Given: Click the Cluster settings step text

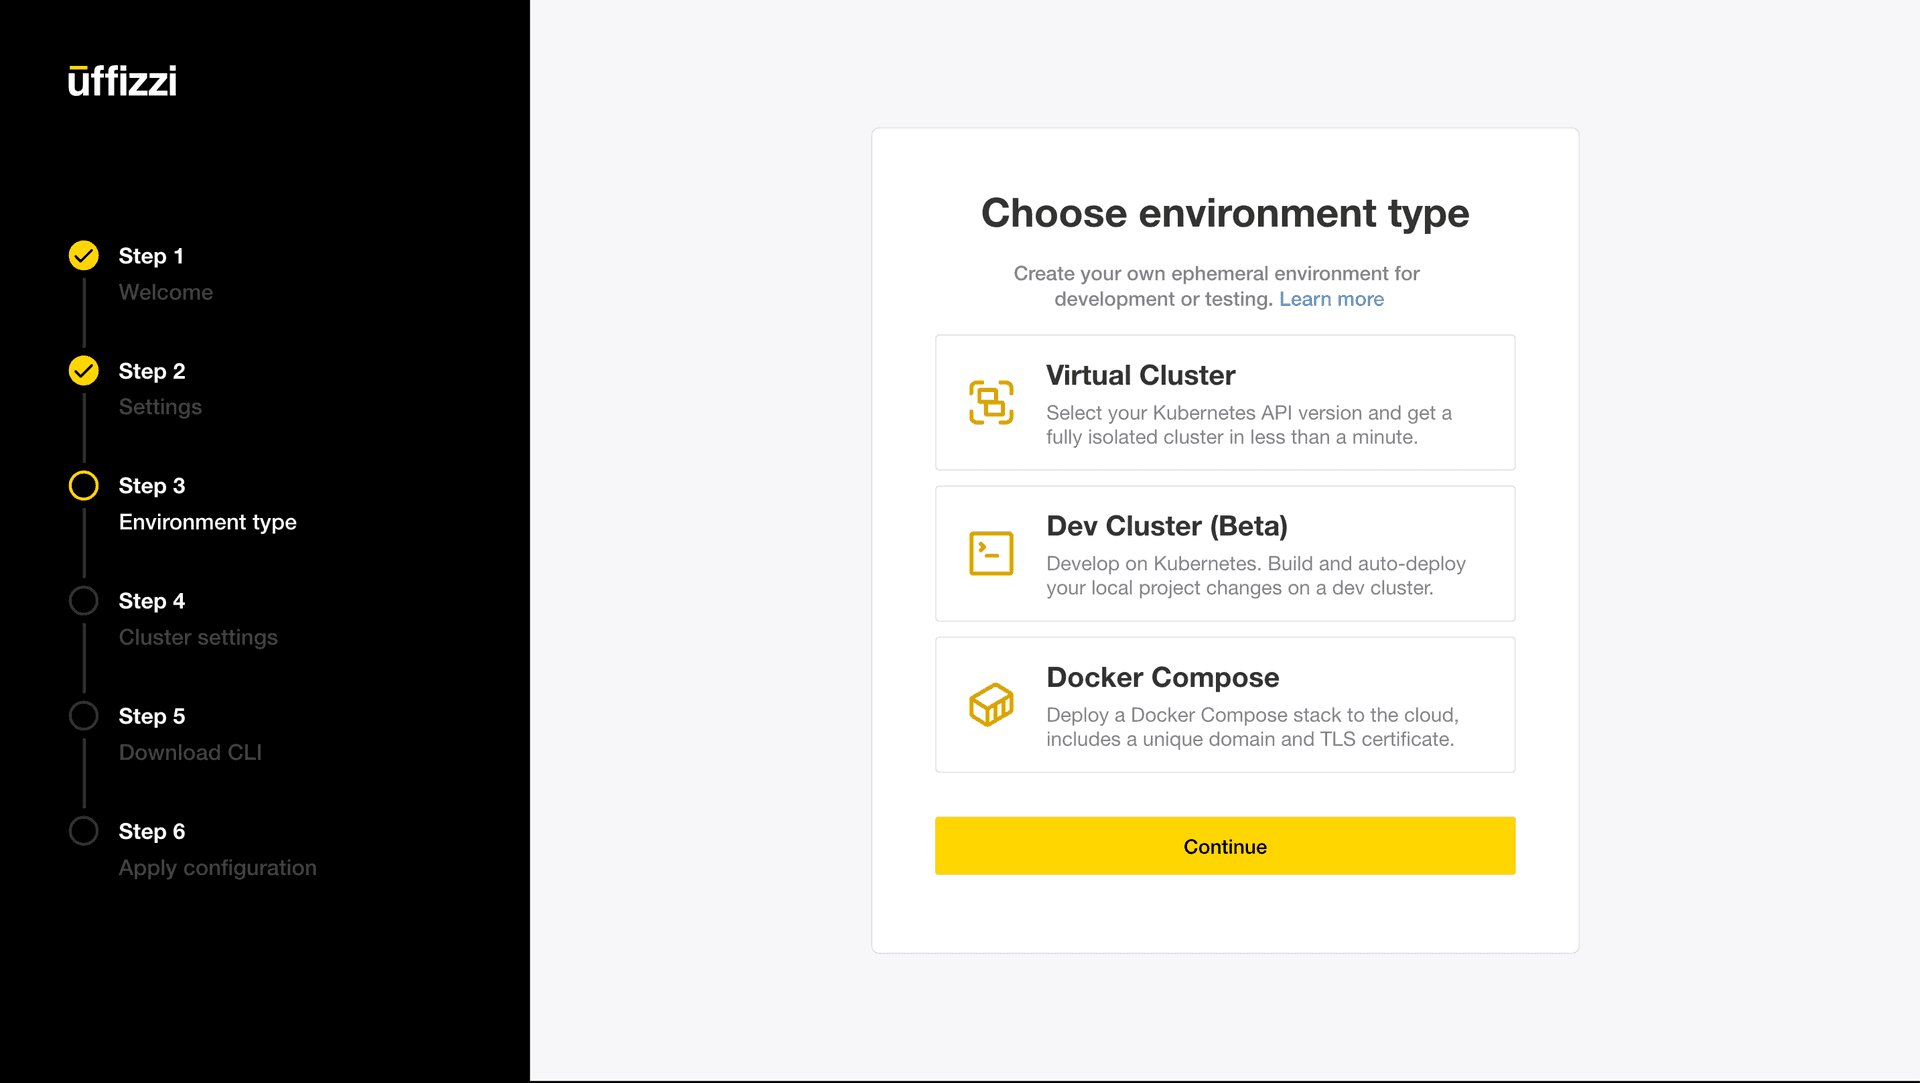Looking at the screenshot, I should [x=198, y=637].
